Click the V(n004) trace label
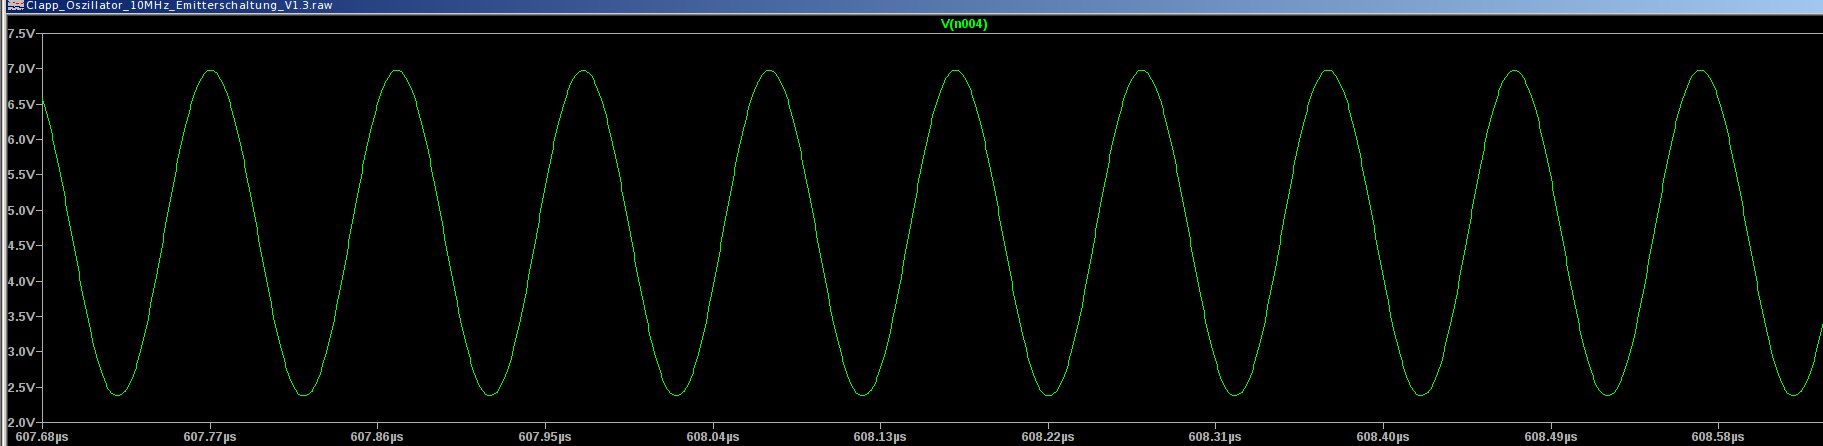Viewport: 1823px width, 446px height. [x=964, y=24]
